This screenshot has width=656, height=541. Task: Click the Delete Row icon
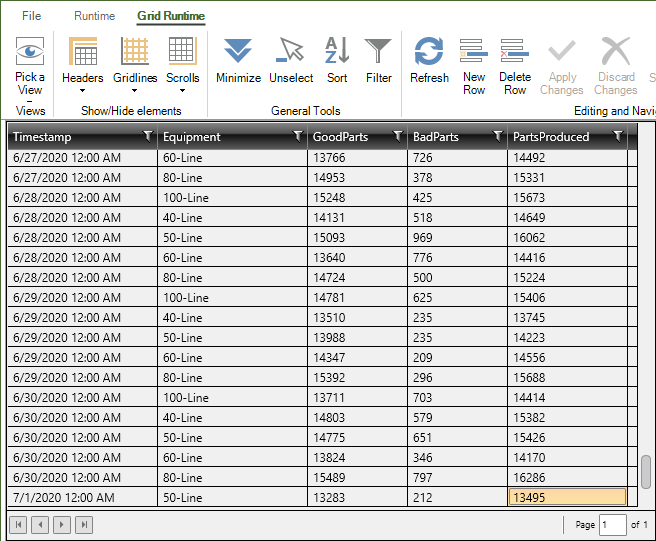tap(515, 52)
